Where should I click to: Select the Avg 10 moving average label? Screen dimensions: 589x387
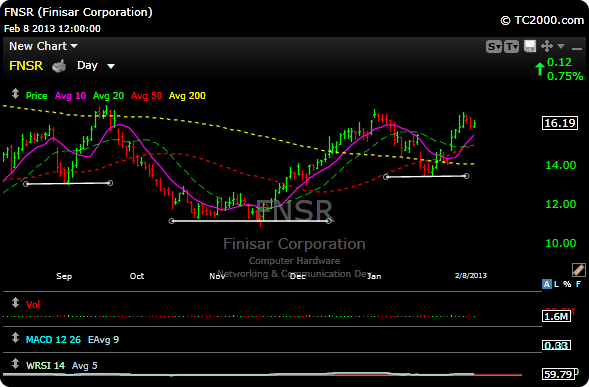[x=70, y=96]
